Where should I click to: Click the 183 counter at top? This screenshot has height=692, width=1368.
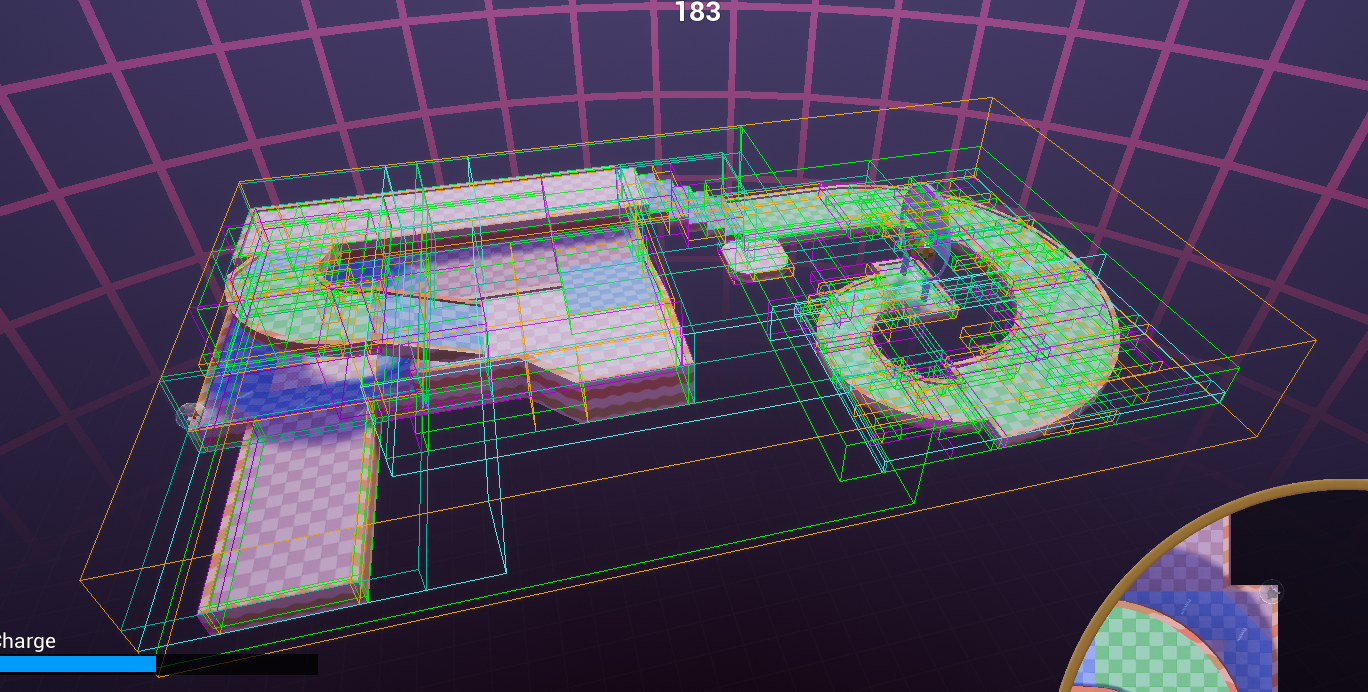coord(697,11)
